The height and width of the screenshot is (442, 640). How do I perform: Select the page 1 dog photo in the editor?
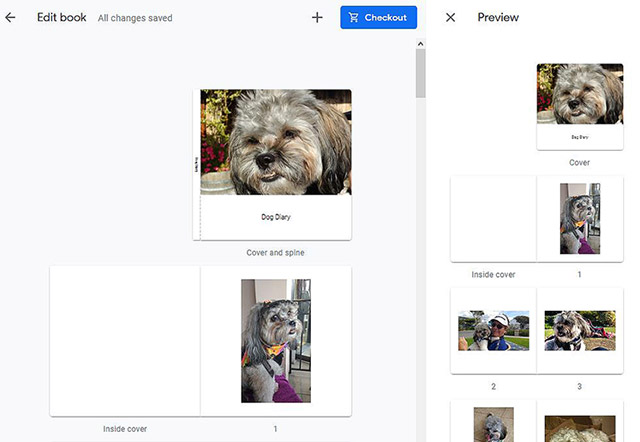[276, 341]
